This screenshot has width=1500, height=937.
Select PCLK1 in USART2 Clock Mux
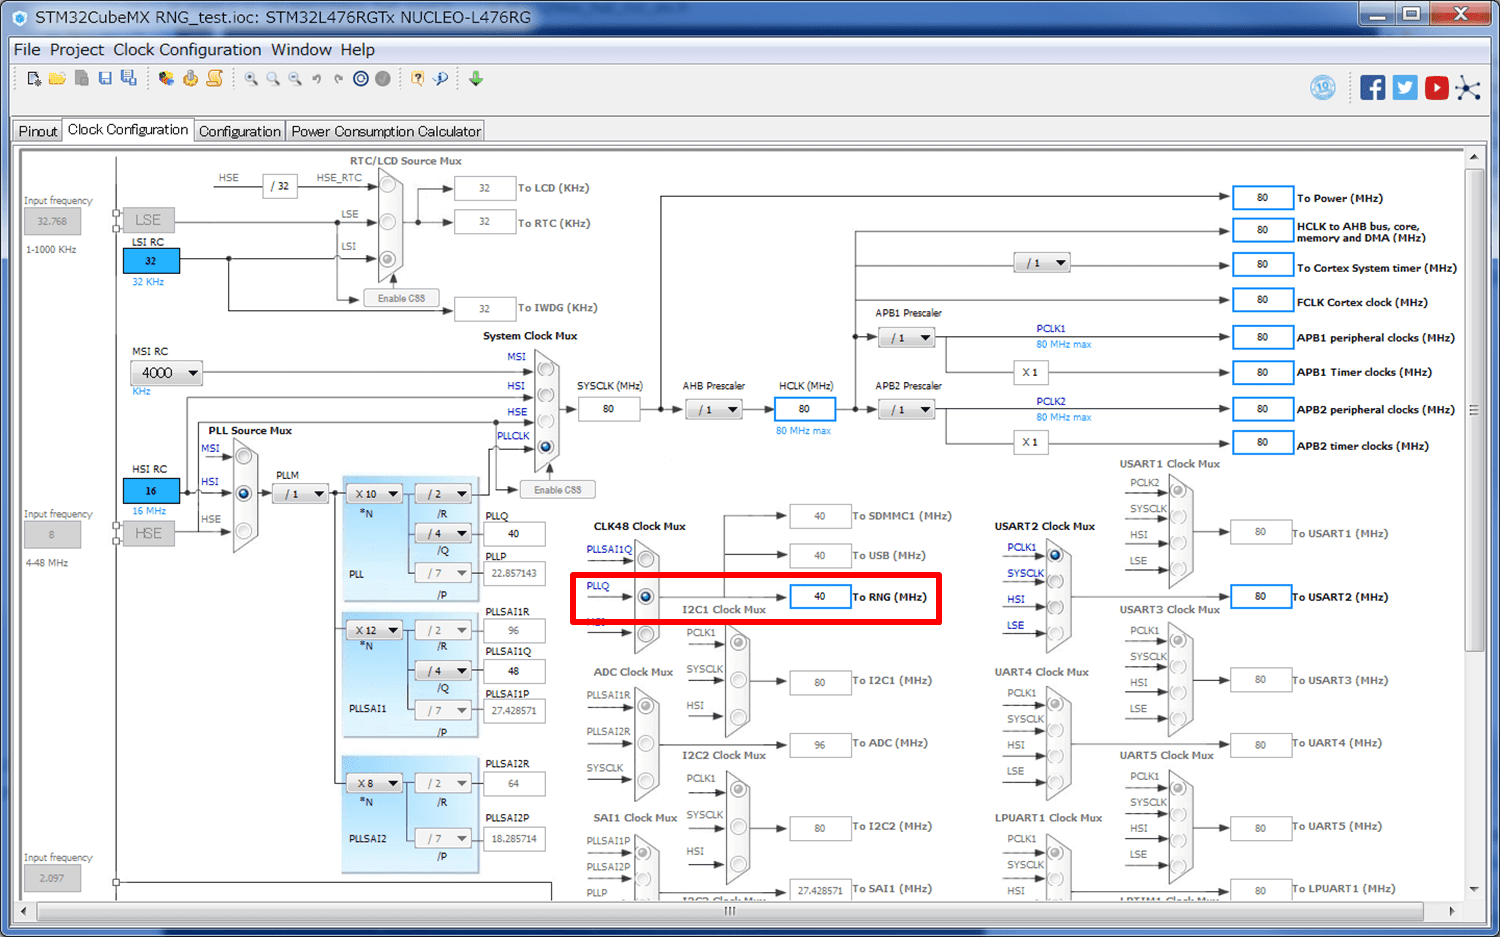pyautogui.click(x=1055, y=554)
